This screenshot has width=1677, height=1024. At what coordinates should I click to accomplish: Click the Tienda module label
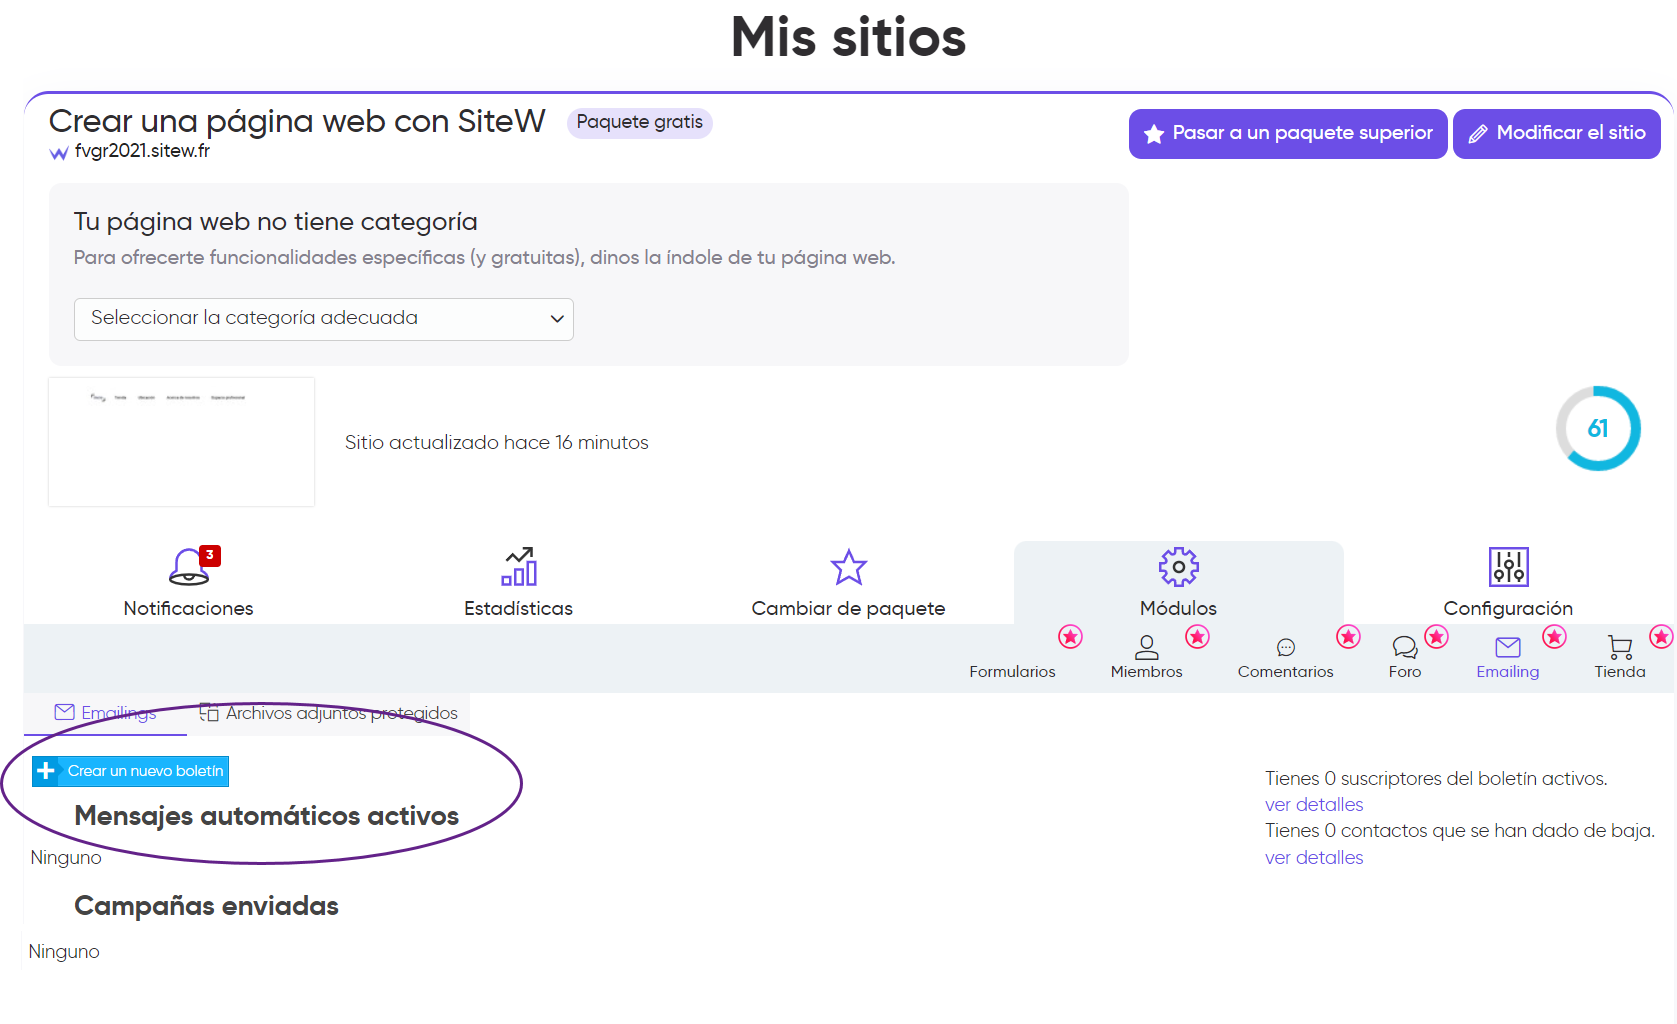(x=1620, y=671)
